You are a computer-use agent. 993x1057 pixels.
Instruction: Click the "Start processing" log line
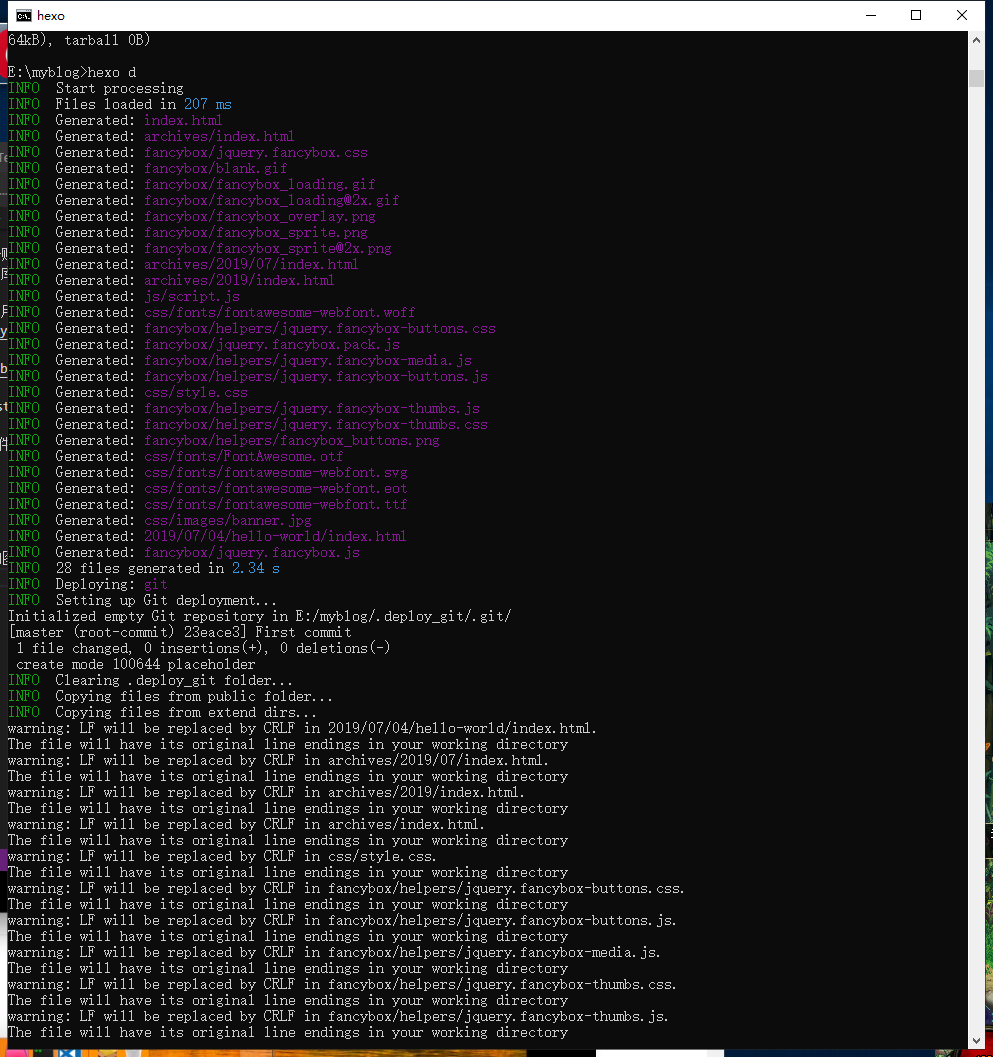(x=119, y=88)
